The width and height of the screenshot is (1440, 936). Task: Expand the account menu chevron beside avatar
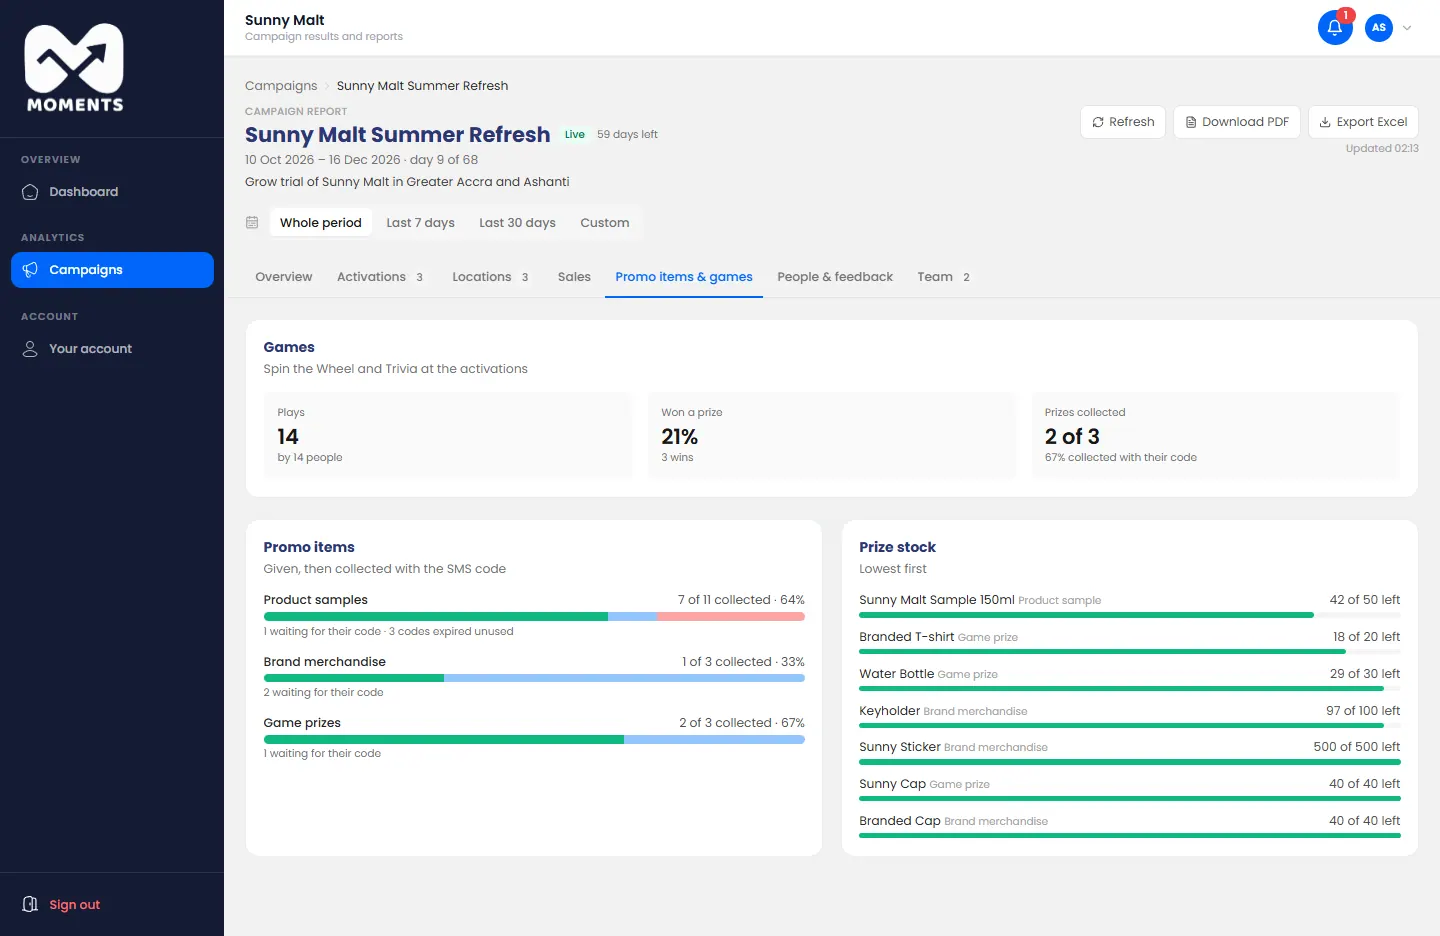(x=1407, y=28)
